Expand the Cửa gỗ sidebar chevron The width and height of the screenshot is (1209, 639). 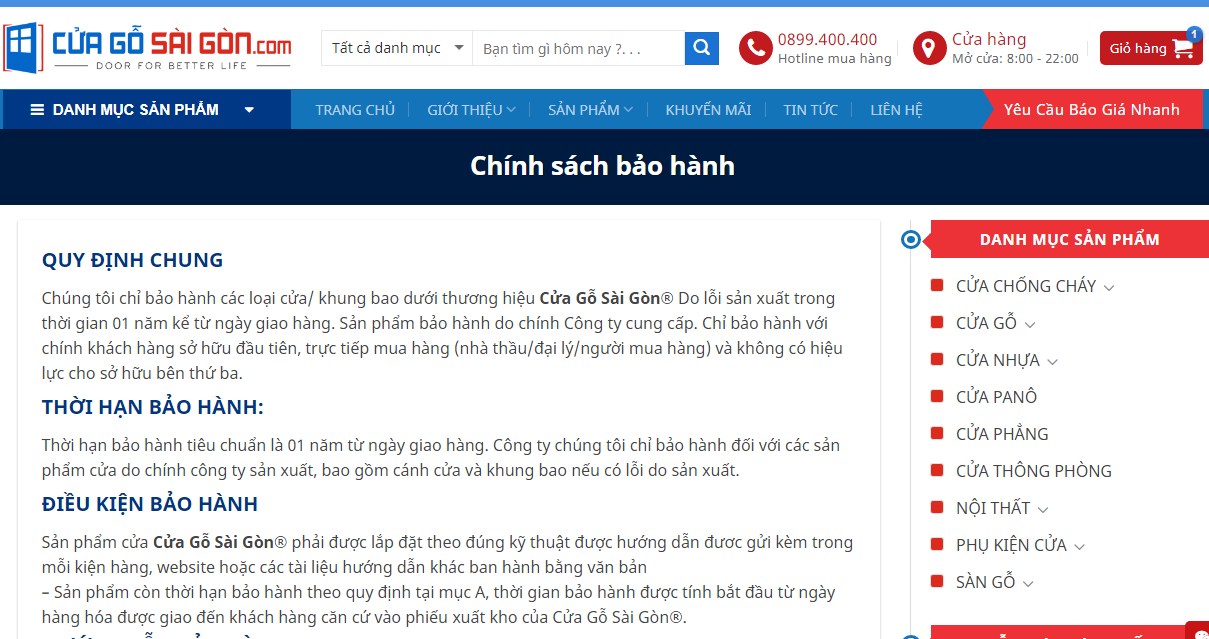(1030, 324)
